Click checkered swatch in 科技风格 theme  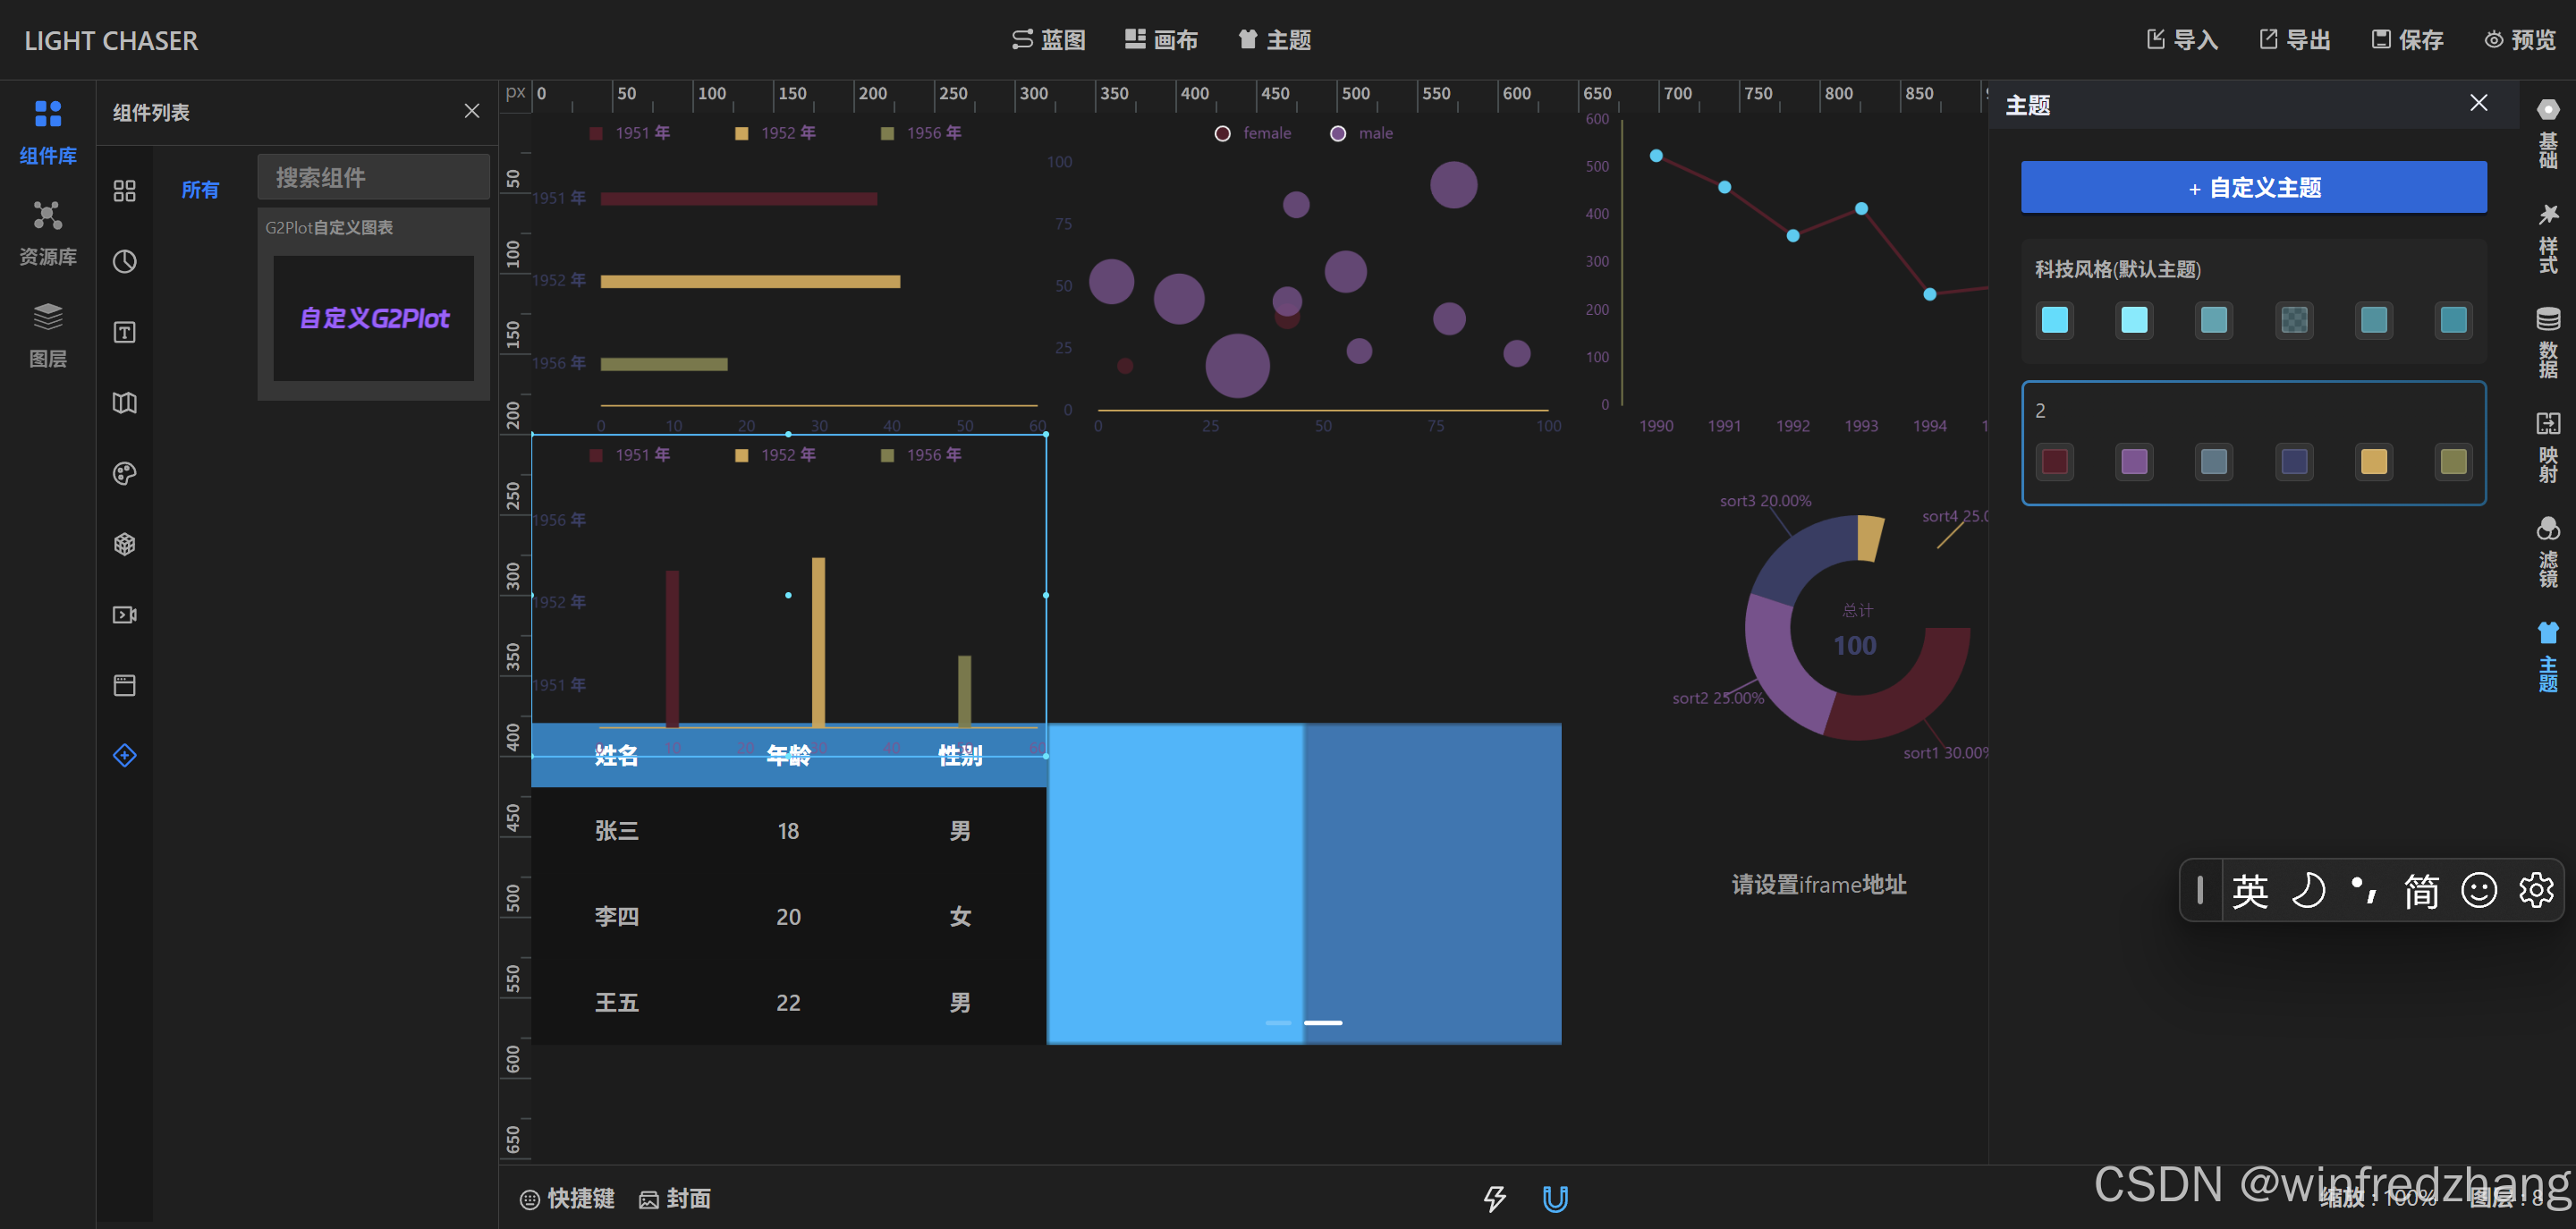point(2294,320)
